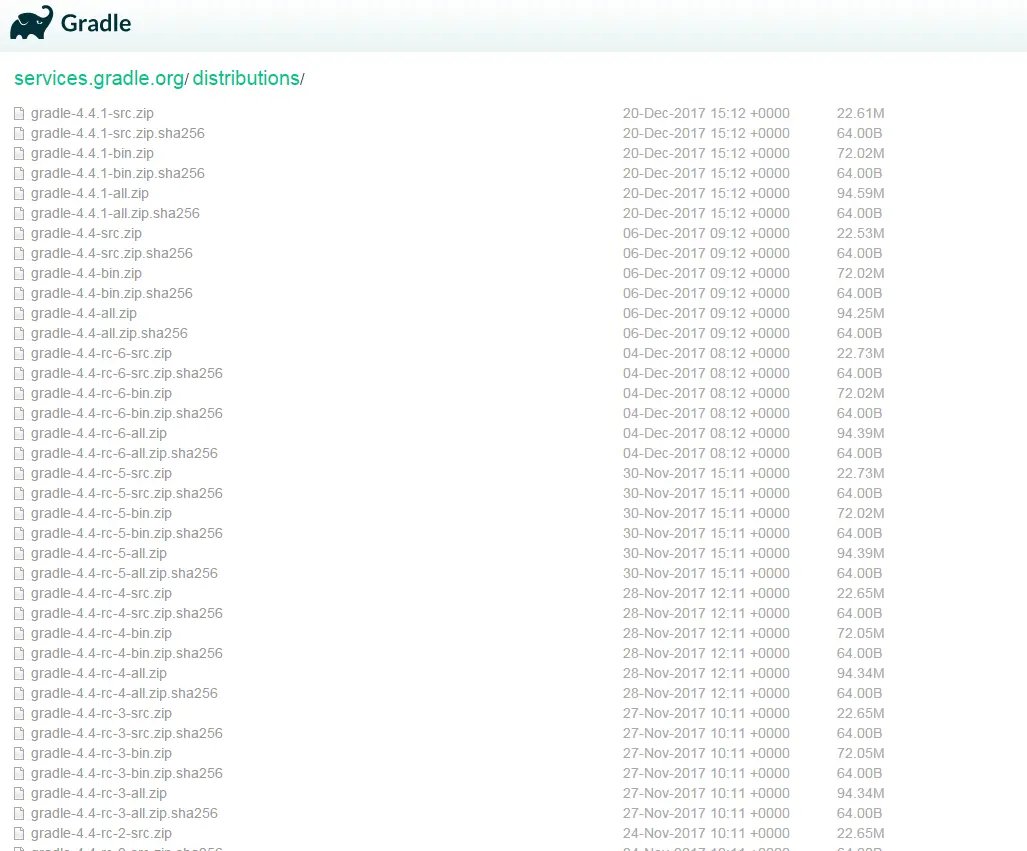Image resolution: width=1027 pixels, height=851 pixels.
Task: Click file icon beside gradle-4.4-rc-5-src.zip.sha256
Action: 19,493
